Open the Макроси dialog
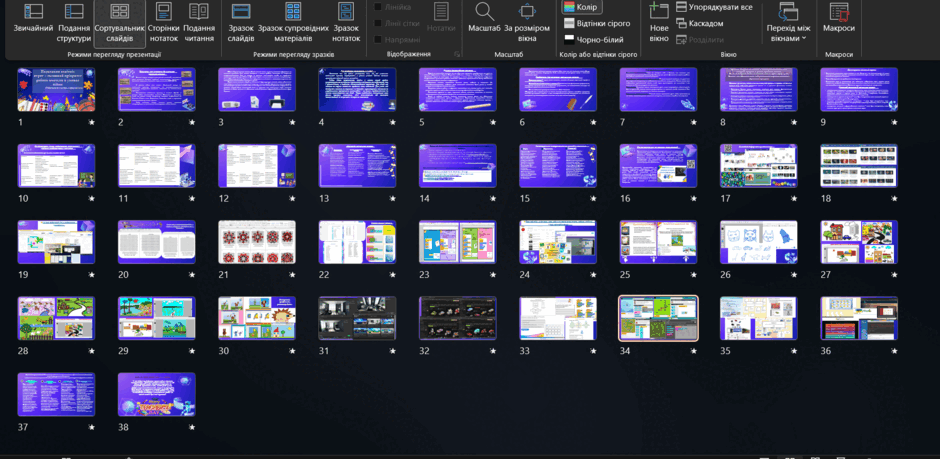Screen dimensions: 940x459 point(839,17)
